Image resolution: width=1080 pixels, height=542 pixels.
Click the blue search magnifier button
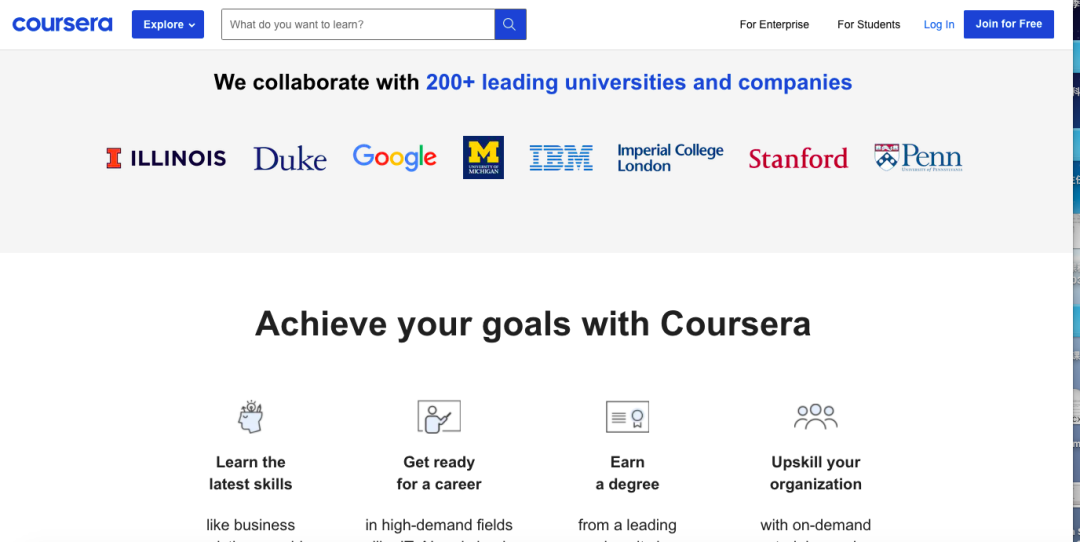point(510,25)
